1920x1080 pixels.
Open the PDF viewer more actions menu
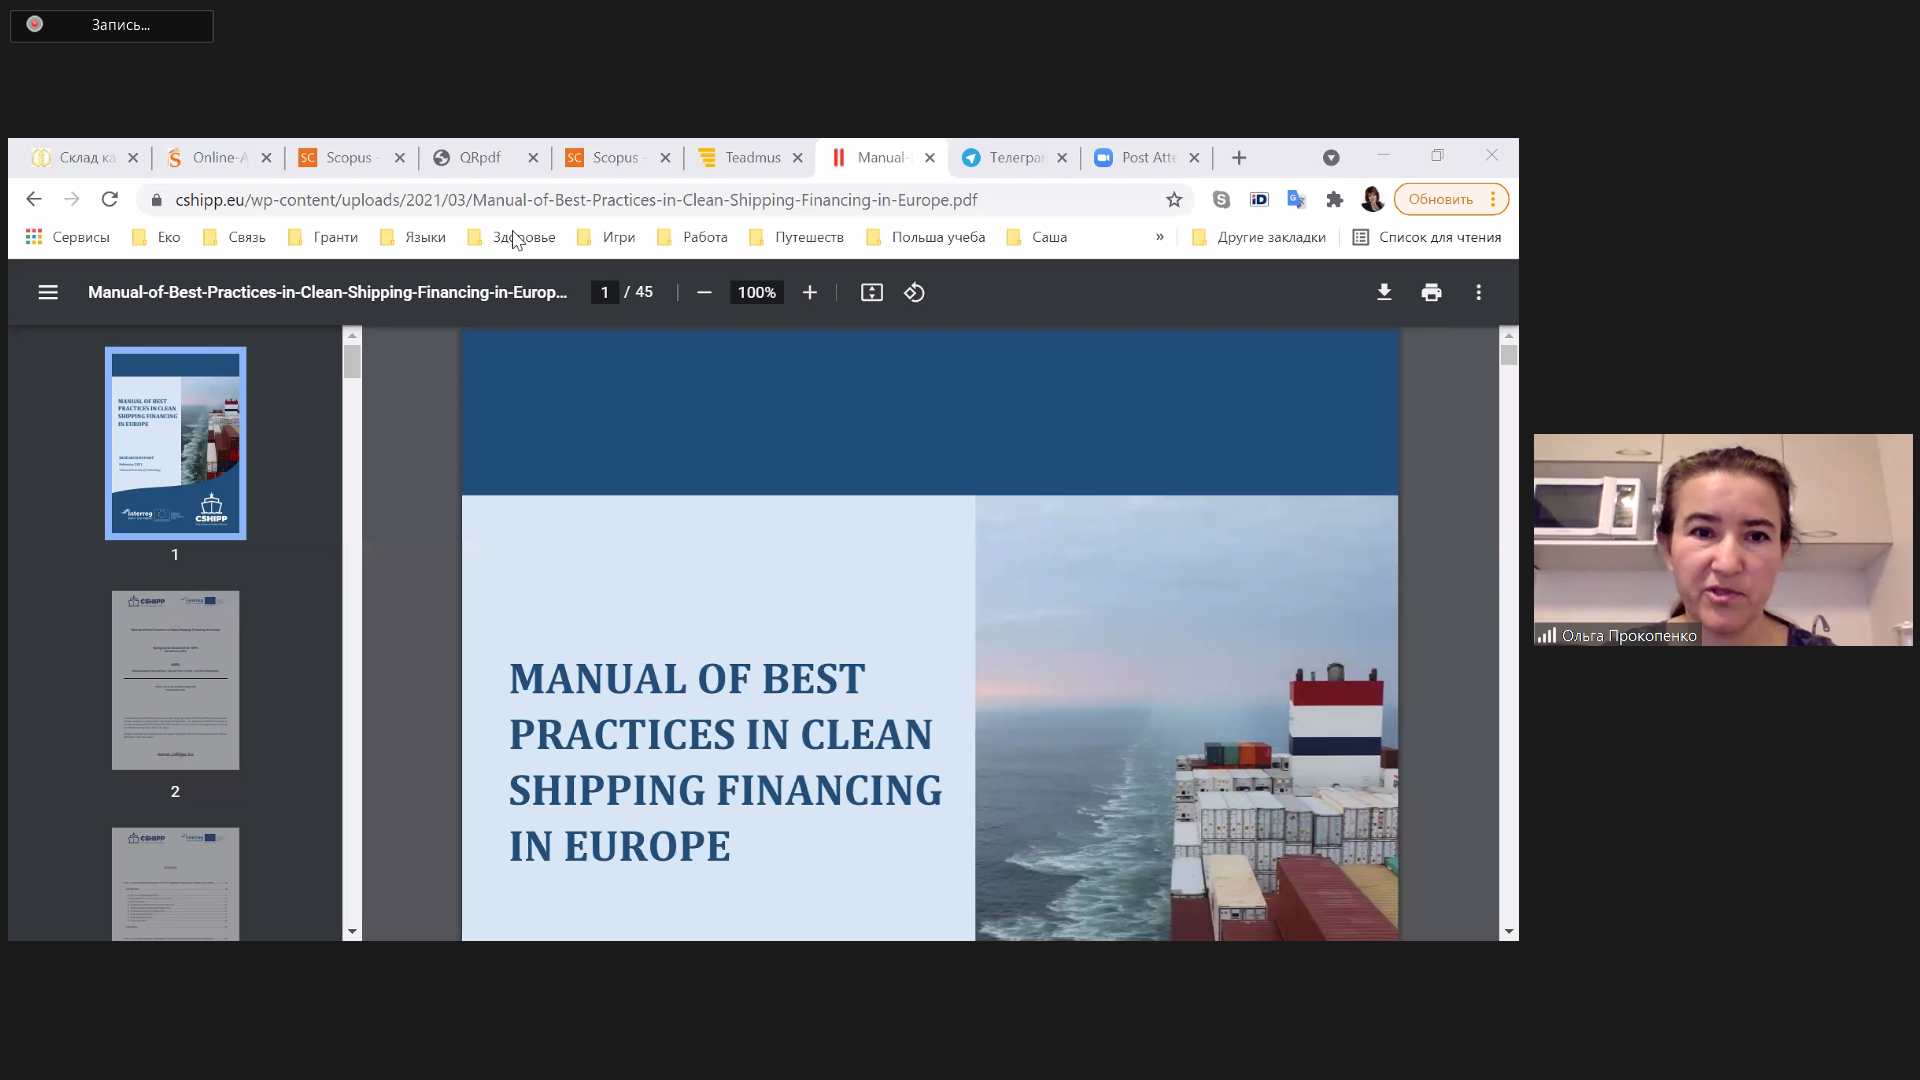point(1479,293)
